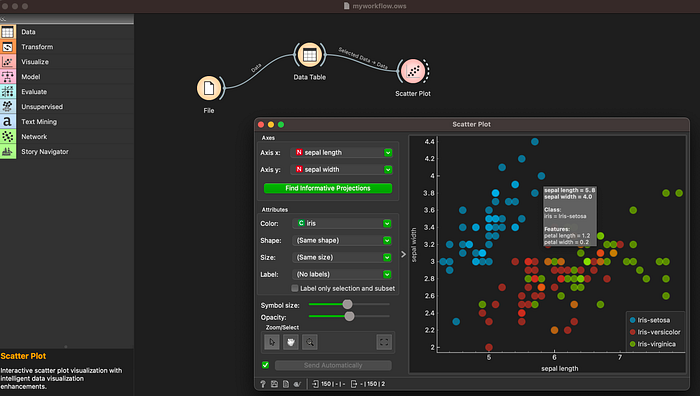Open the help question mark icon
700x396 pixels.
(x=262, y=384)
